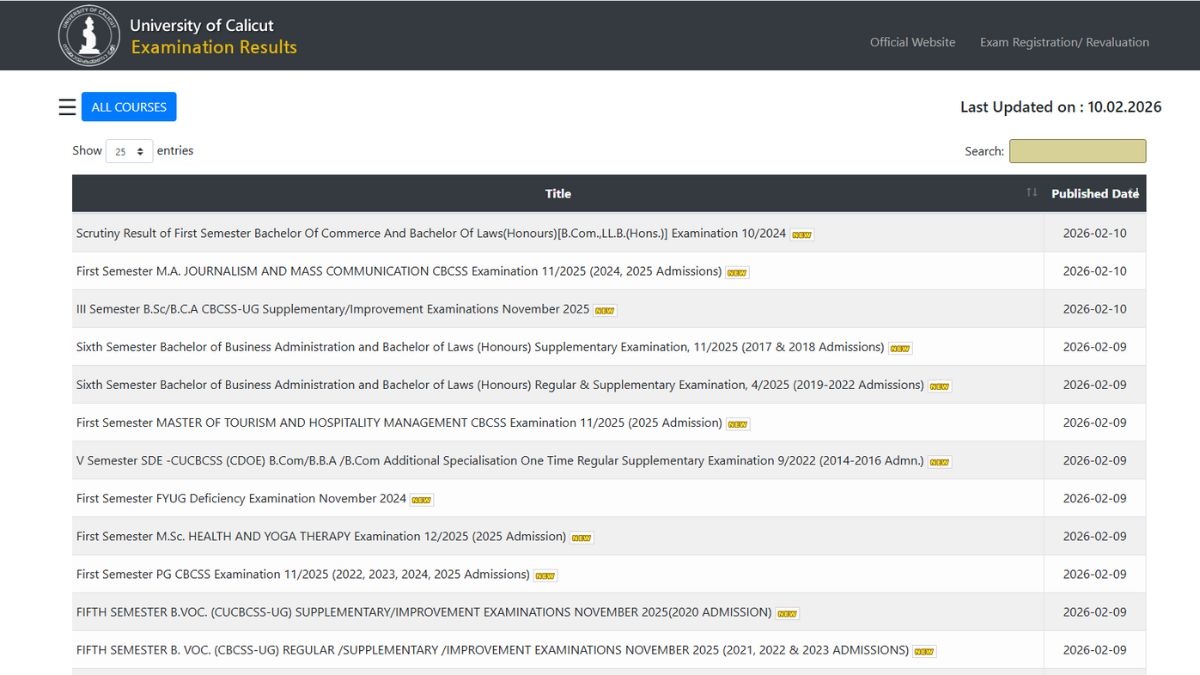Click NEW badge after Scrutiny Result B.Com LL.B

point(802,235)
